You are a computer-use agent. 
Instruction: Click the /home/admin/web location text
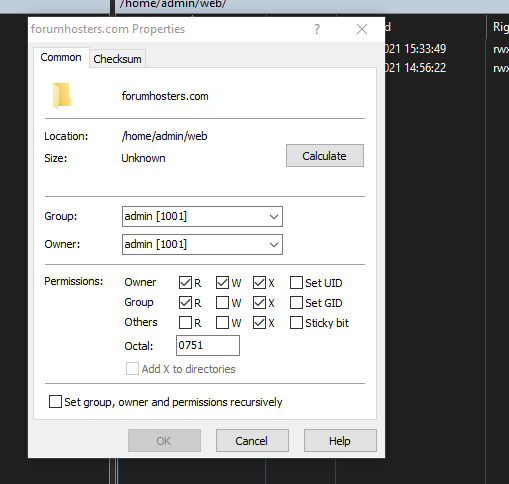[165, 136]
